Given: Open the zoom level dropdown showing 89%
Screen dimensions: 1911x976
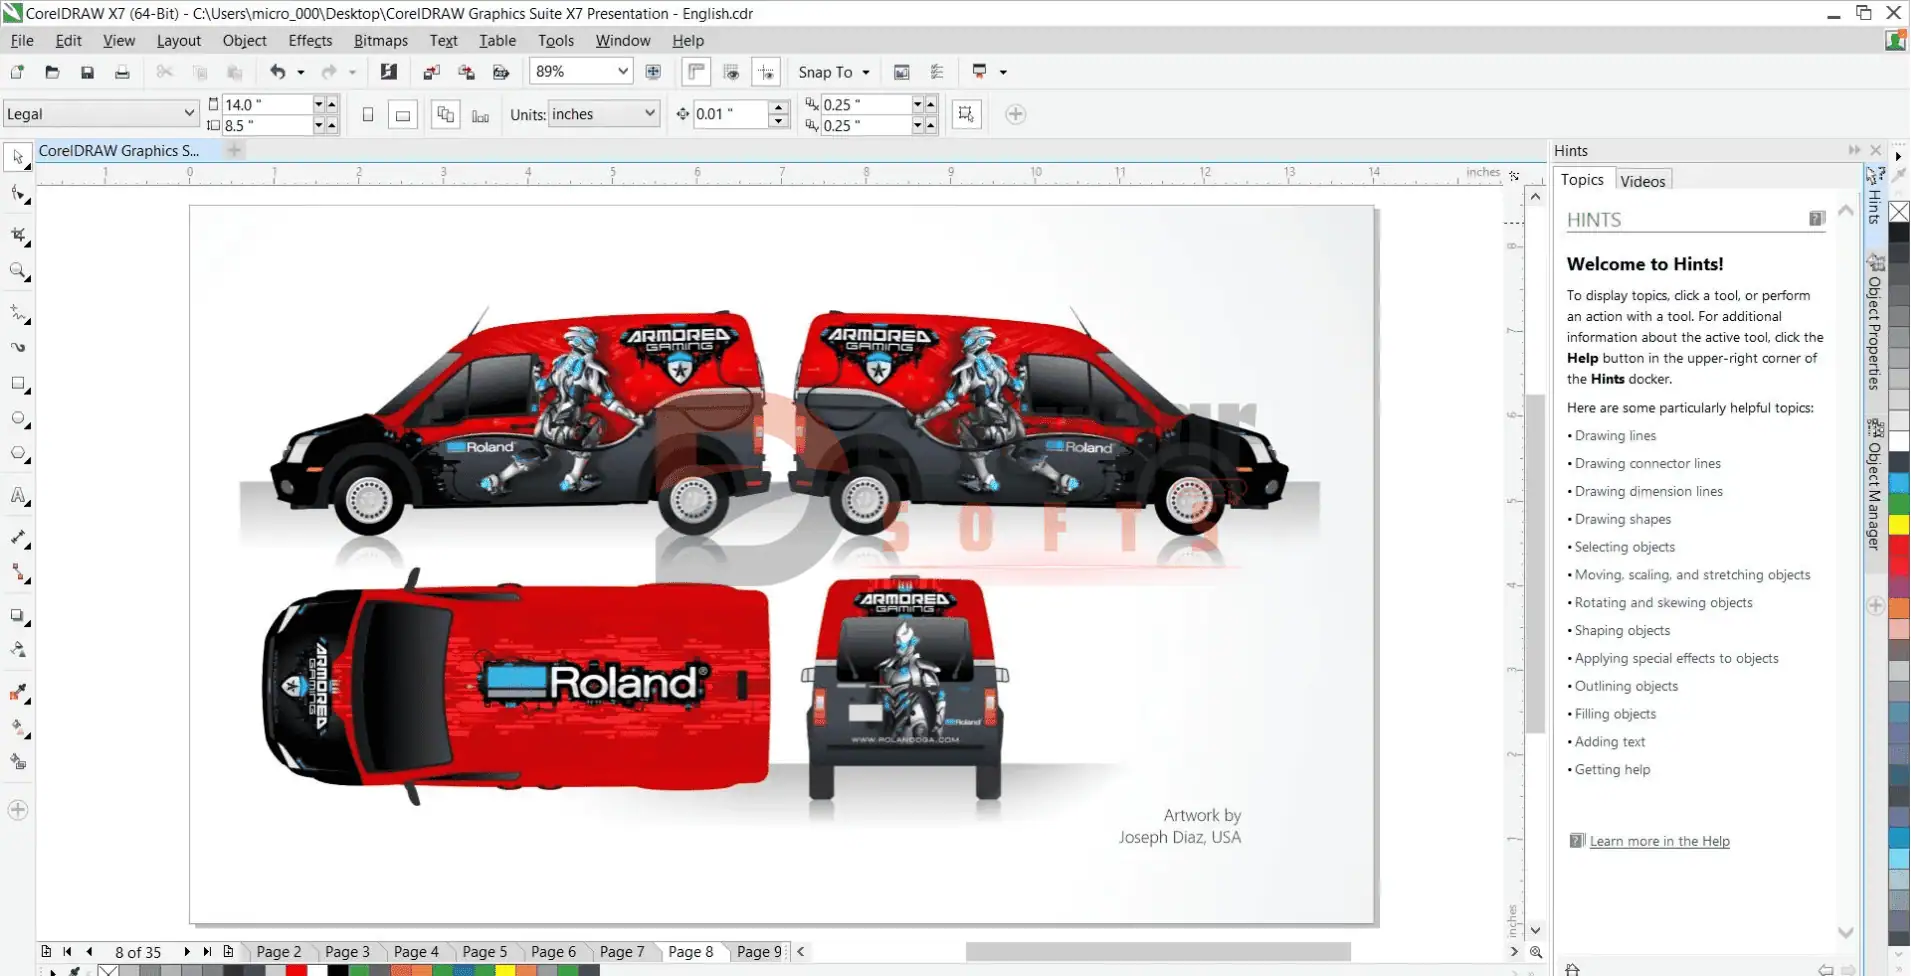Looking at the screenshot, I should [622, 72].
